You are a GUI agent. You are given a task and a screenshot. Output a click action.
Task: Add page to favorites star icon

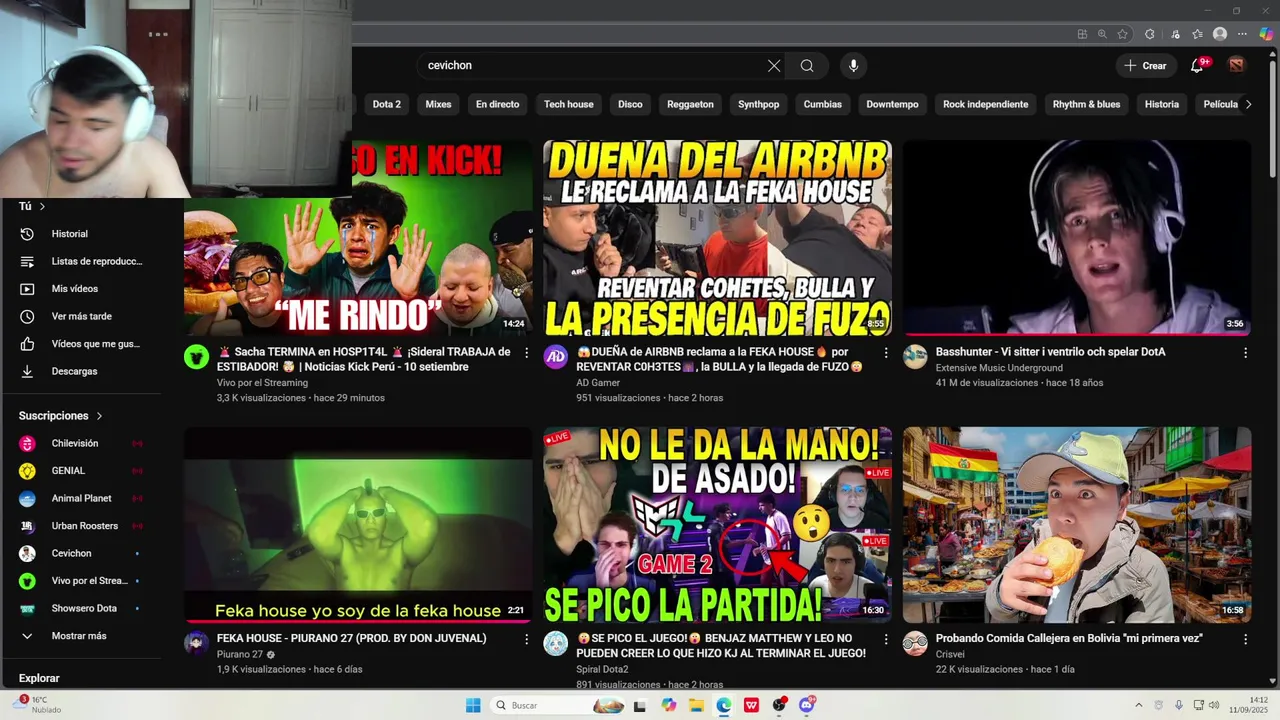click(x=1123, y=34)
